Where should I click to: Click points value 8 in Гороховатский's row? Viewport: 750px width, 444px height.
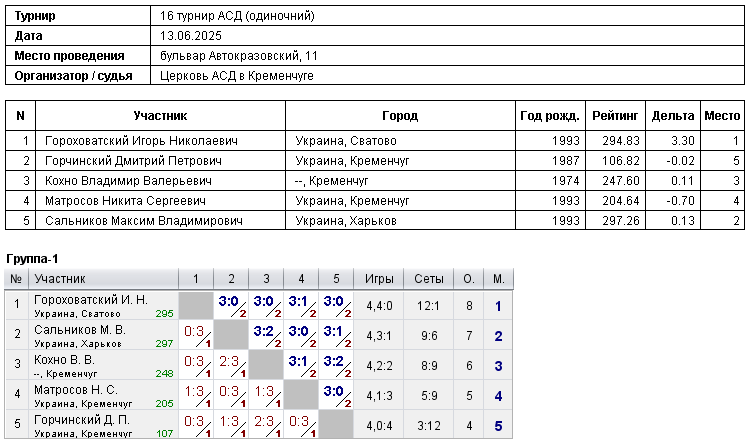[469, 306]
